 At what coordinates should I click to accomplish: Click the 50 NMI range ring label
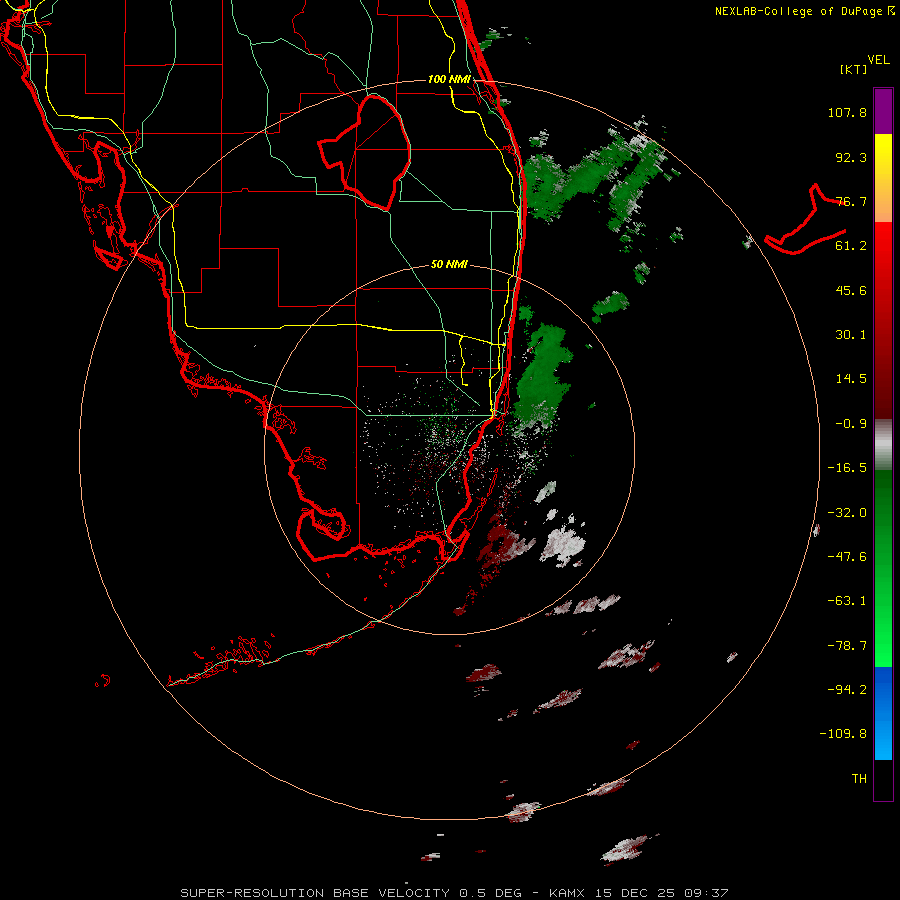[449, 265]
